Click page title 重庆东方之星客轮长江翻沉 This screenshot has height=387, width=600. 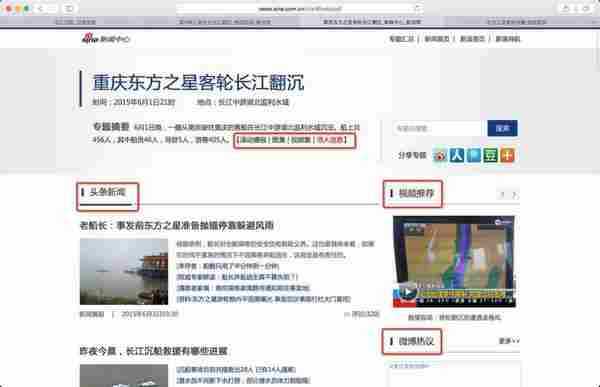click(x=198, y=82)
